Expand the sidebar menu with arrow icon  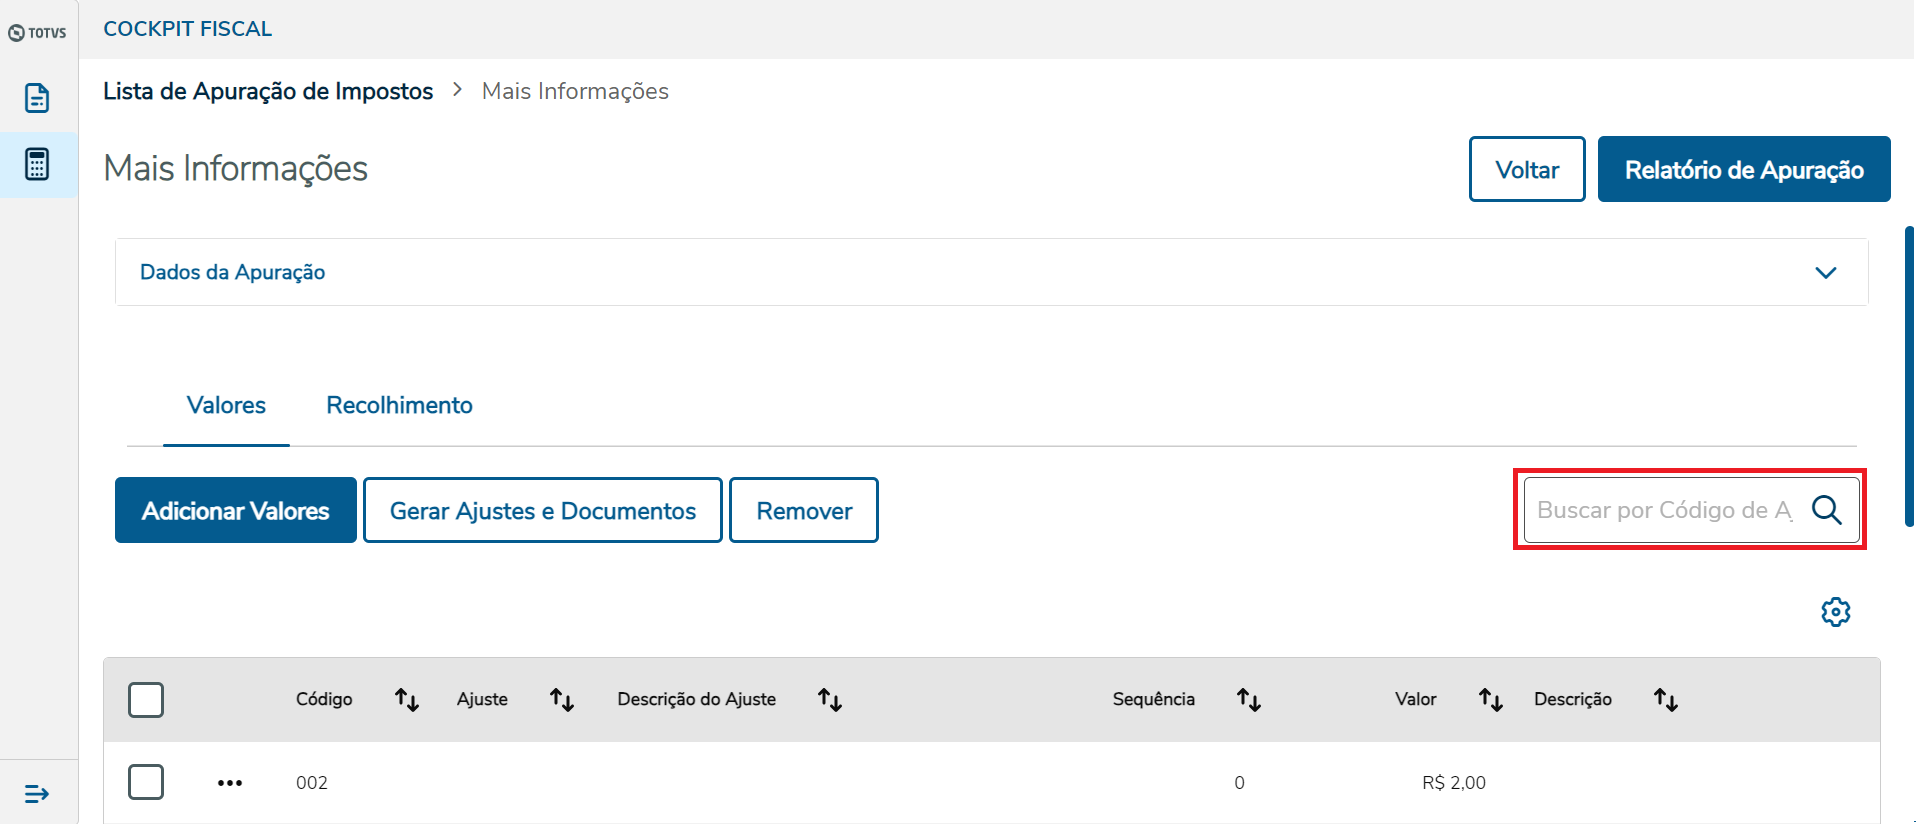tap(37, 794)
